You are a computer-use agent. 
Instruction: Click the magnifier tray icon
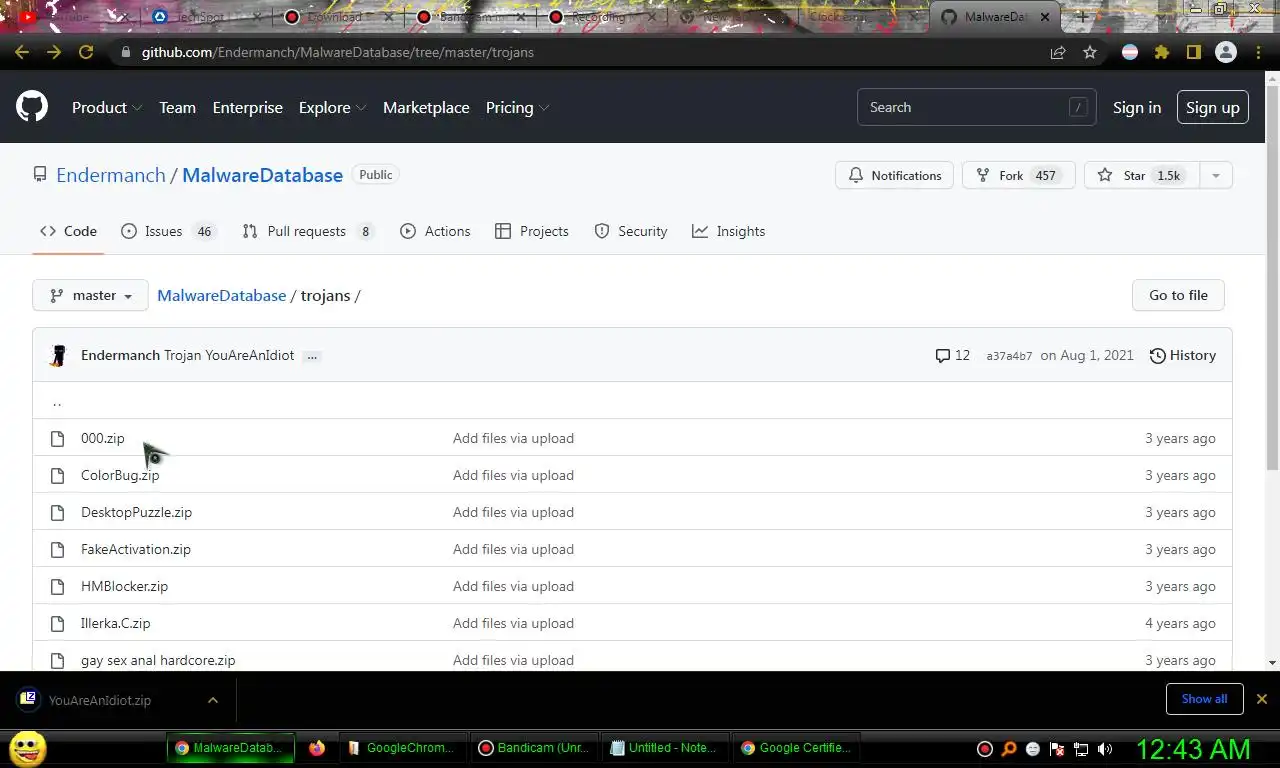pyautogui.click(x=1009, y=749)
